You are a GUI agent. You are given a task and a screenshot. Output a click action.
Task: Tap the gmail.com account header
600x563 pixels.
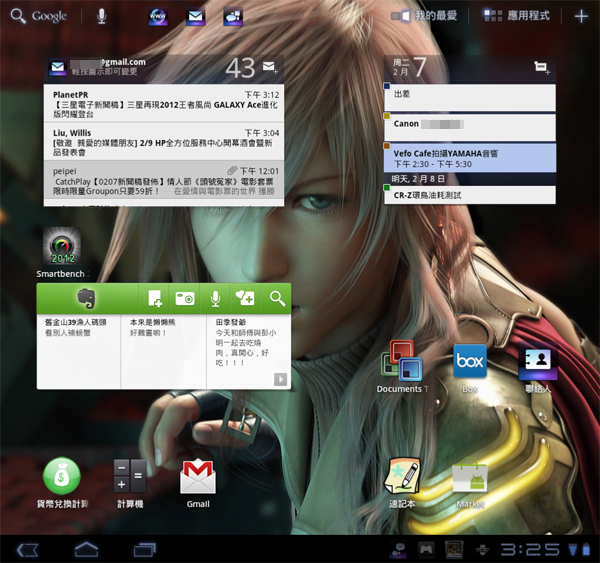coord(108,67)
